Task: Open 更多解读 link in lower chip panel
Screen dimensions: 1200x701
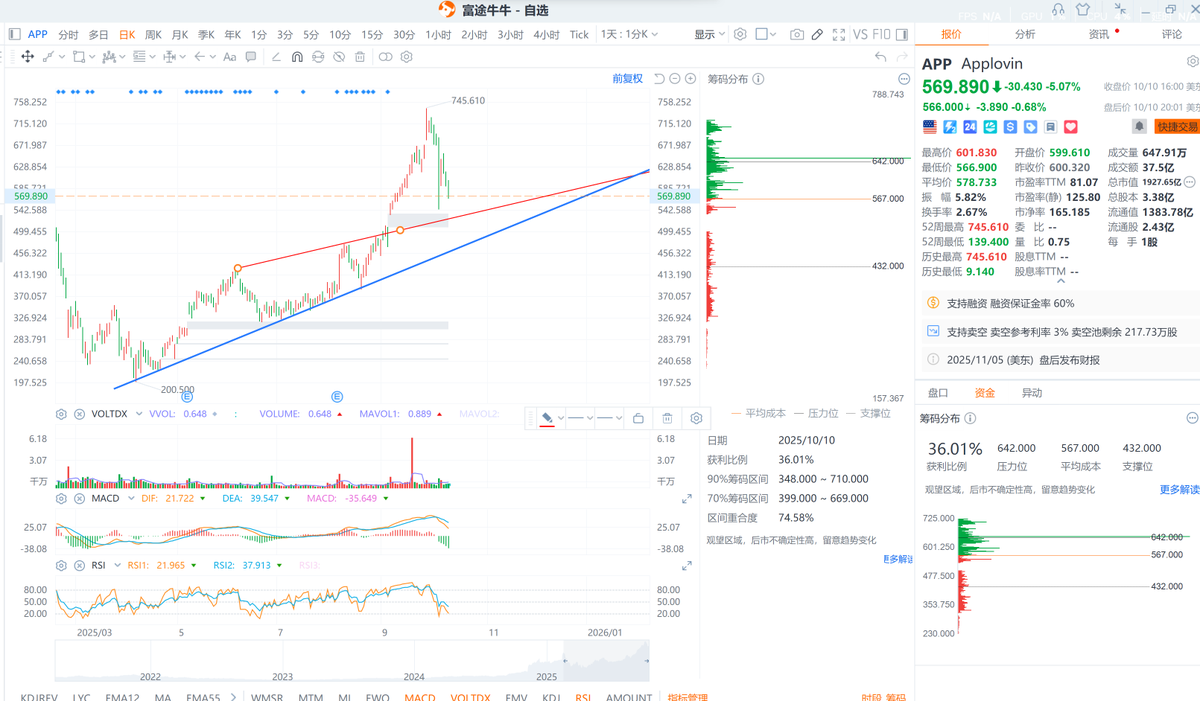Action: pyautogui.click(x=1180, y=490)
